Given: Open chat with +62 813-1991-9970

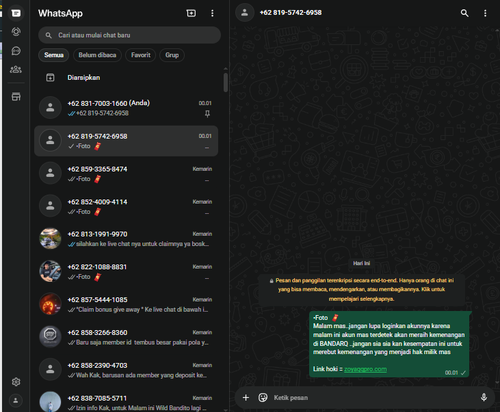Looking at the screenshot, I should [126, 239].
